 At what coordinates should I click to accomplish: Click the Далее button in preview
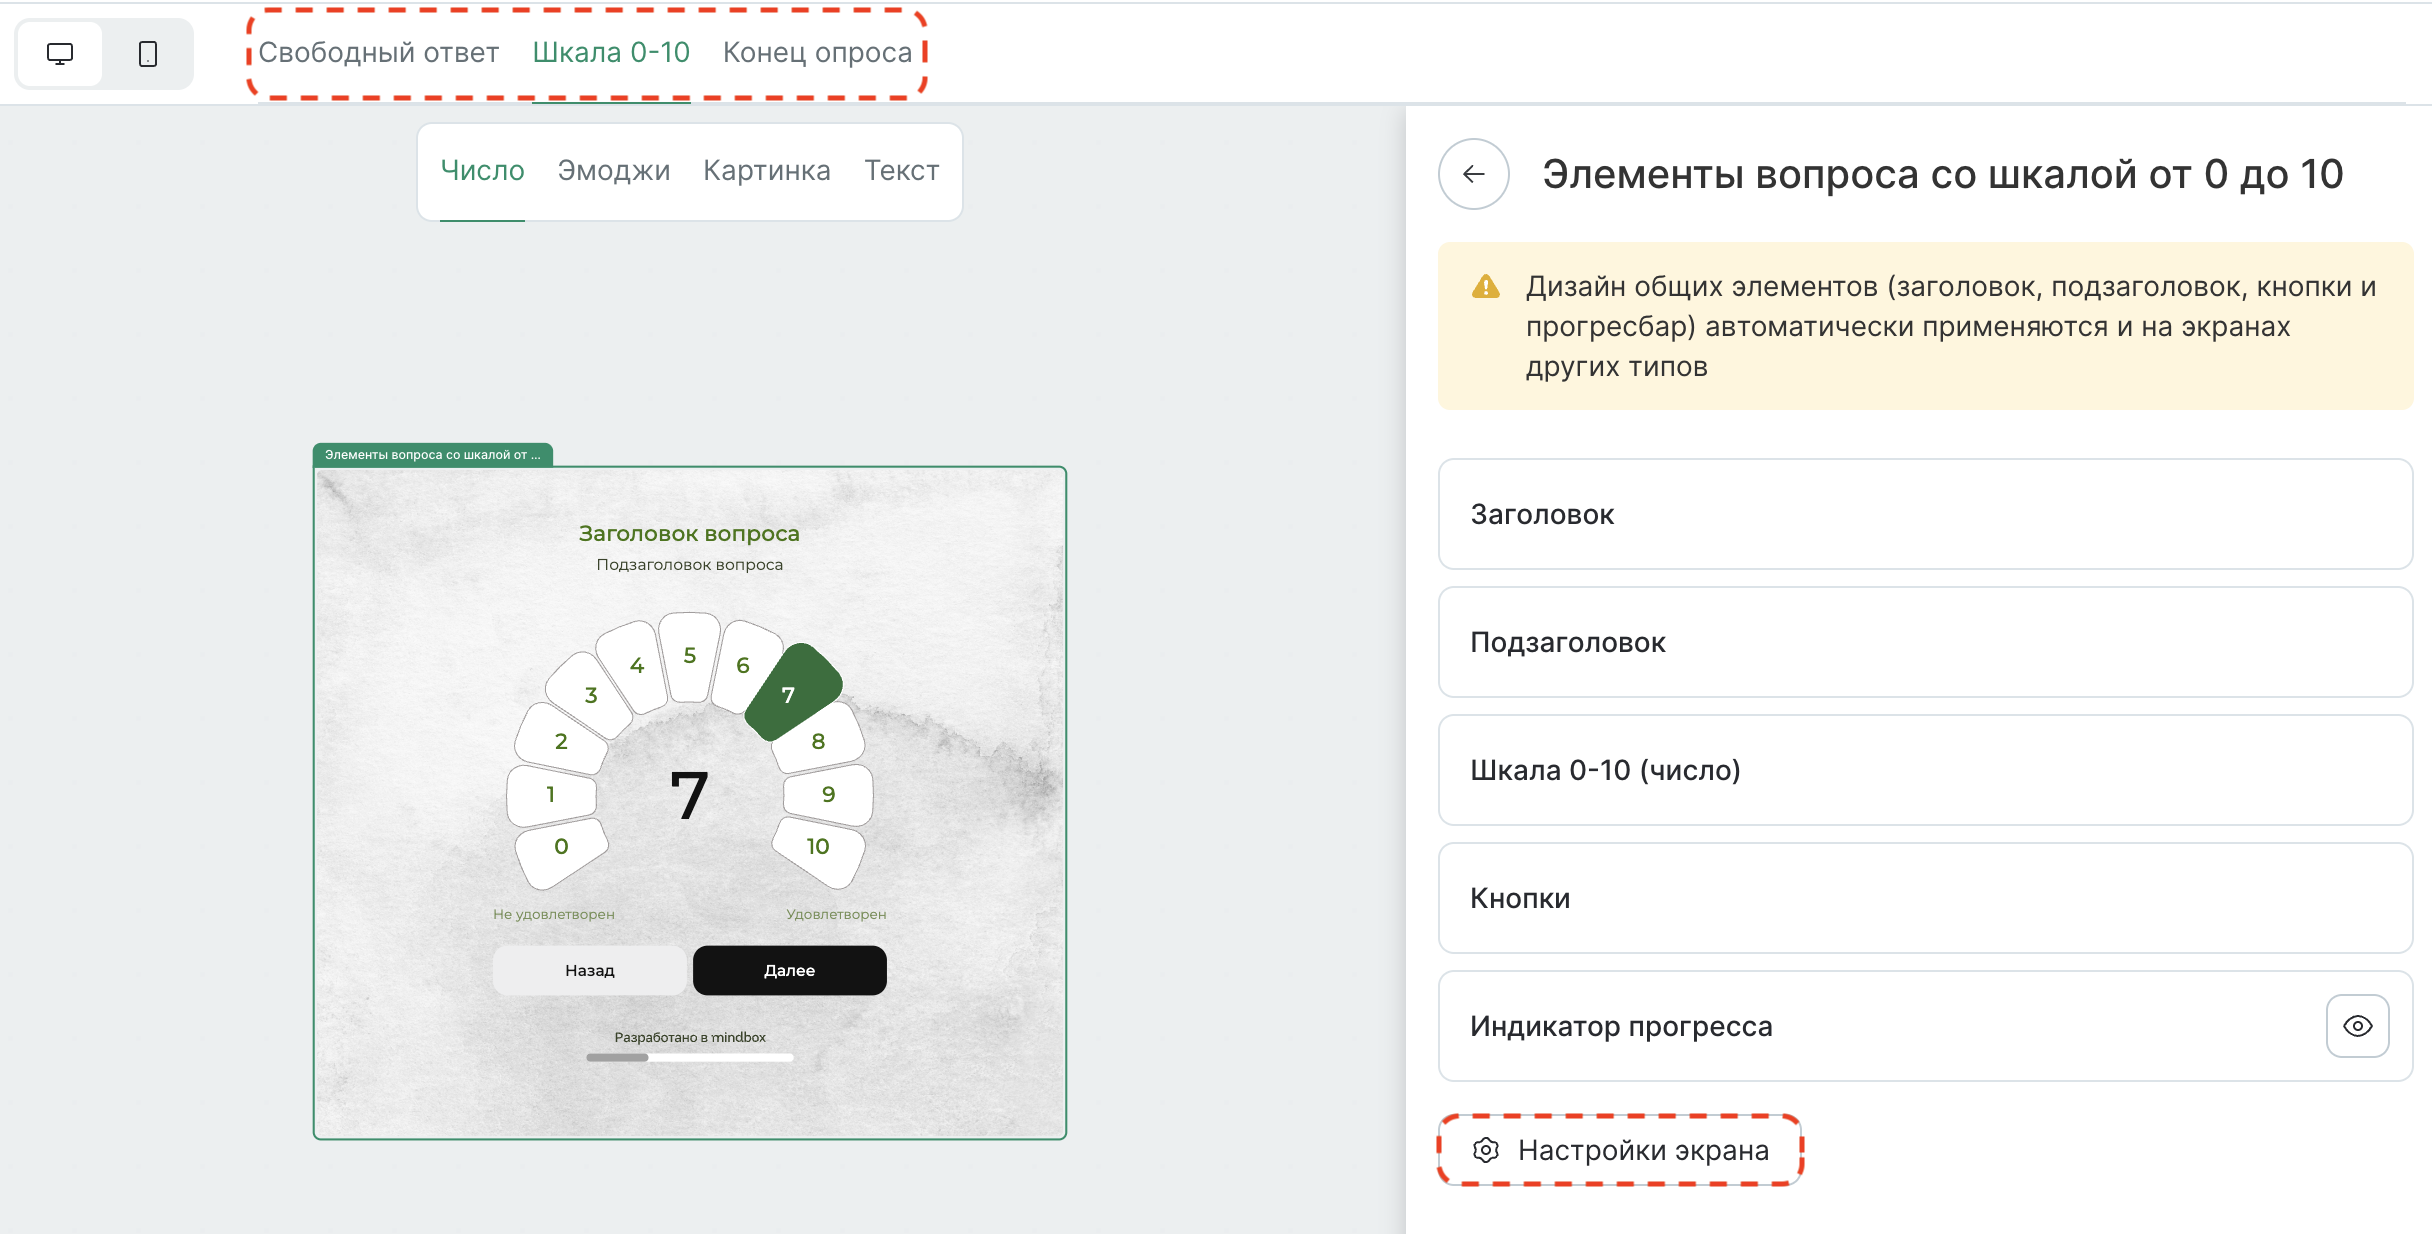788,970
